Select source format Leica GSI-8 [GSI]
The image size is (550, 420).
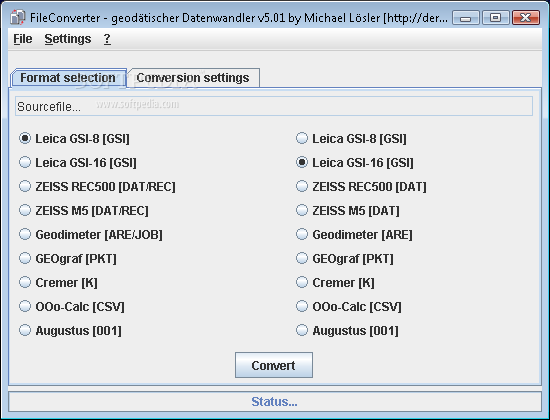74,139
